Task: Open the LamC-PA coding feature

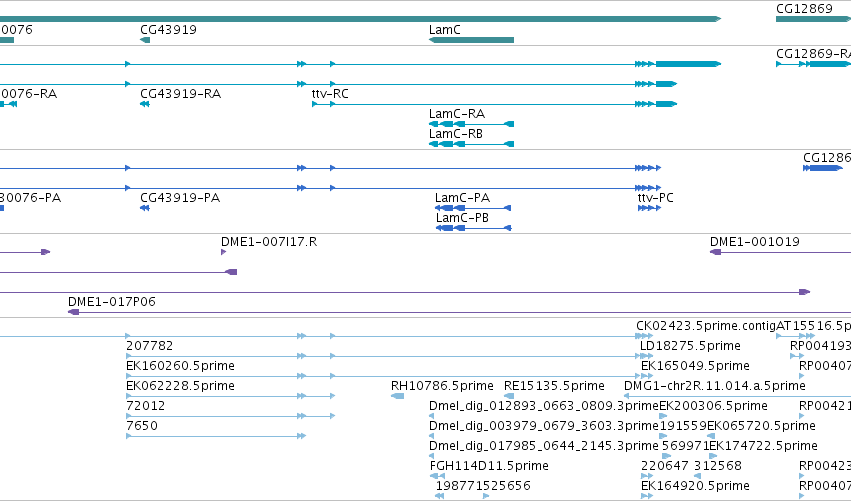Action: click(473, 208)
